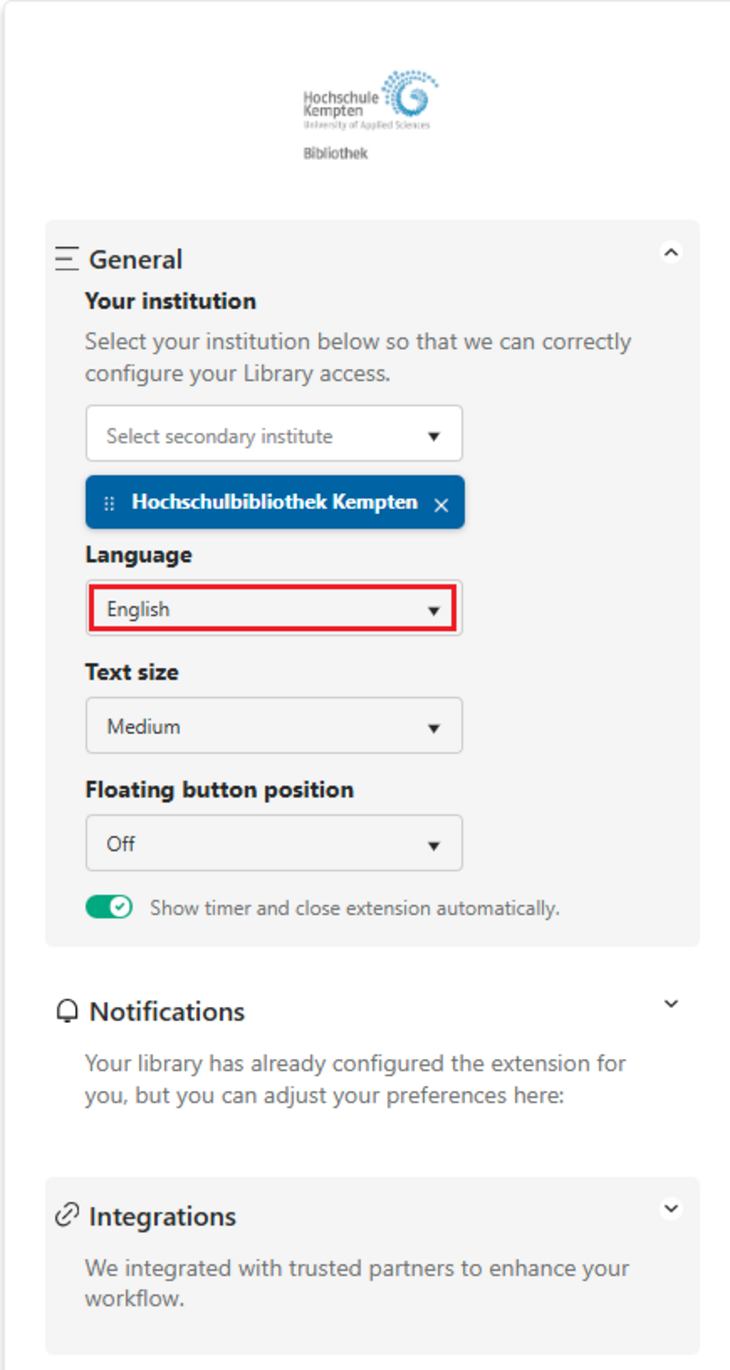Image resolution: width=730 pixels, height=1370 pixels.
Task: Click the General section menu icon
Action: tap(67, 259)
